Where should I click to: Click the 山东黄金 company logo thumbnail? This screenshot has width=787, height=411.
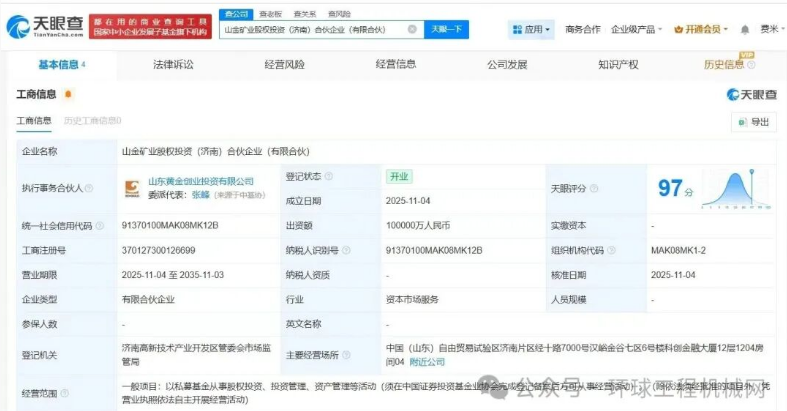(x=130, y=186)
